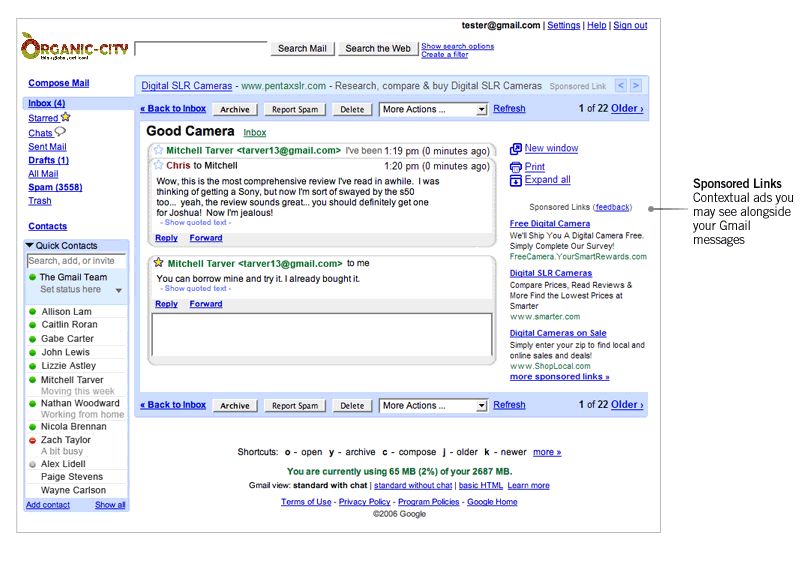Screen dimensions: 800x582
Task: Open the Set status here dropdown
Action: tap(119, 290)
